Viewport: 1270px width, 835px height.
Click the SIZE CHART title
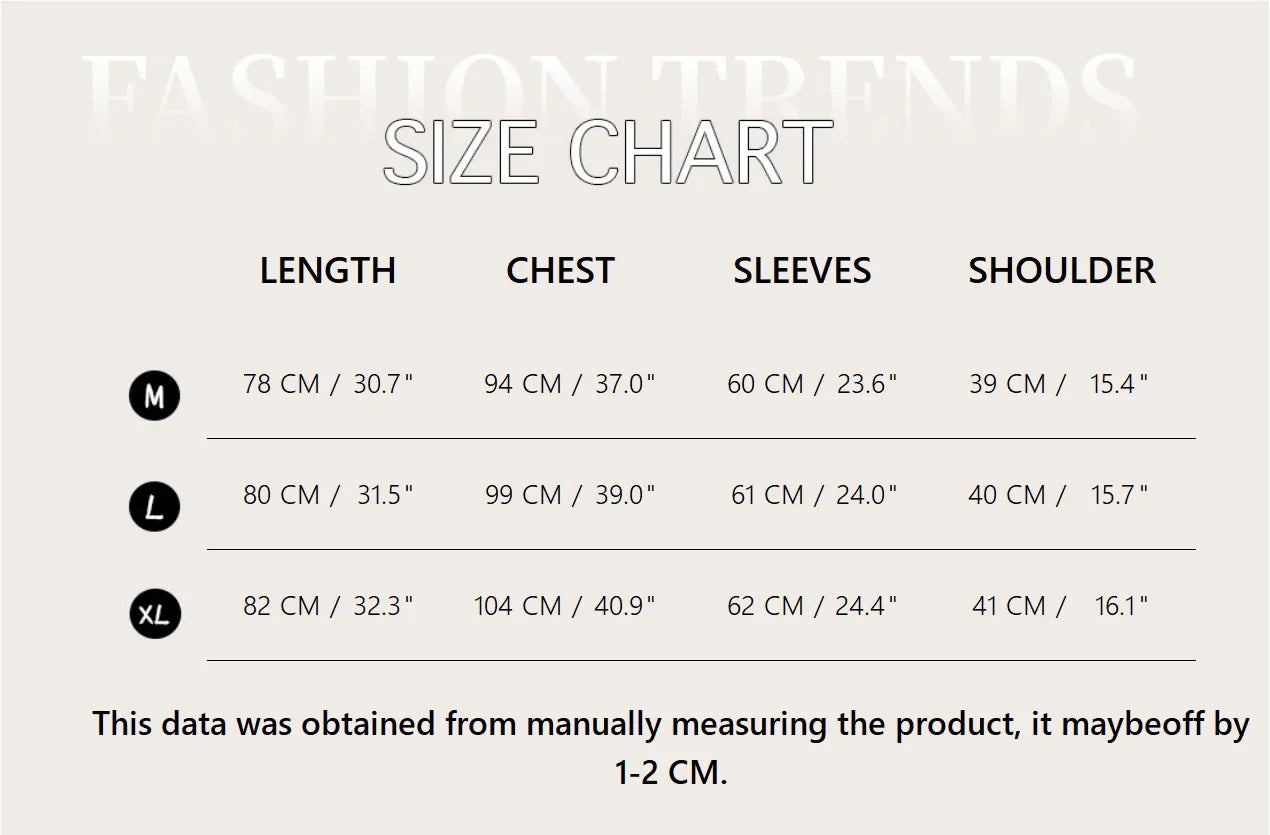pos(607,152)
